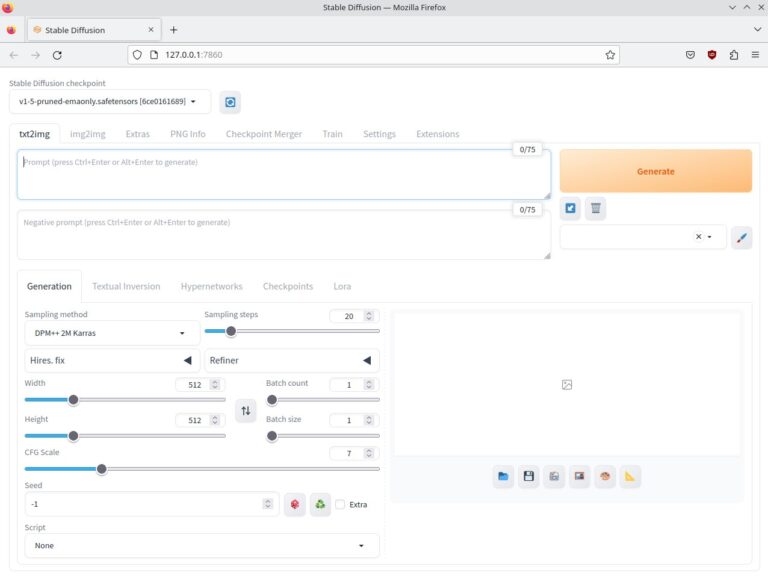768x576 pixels.
Task: Open the Extensions tab
Action: (437, 134)
